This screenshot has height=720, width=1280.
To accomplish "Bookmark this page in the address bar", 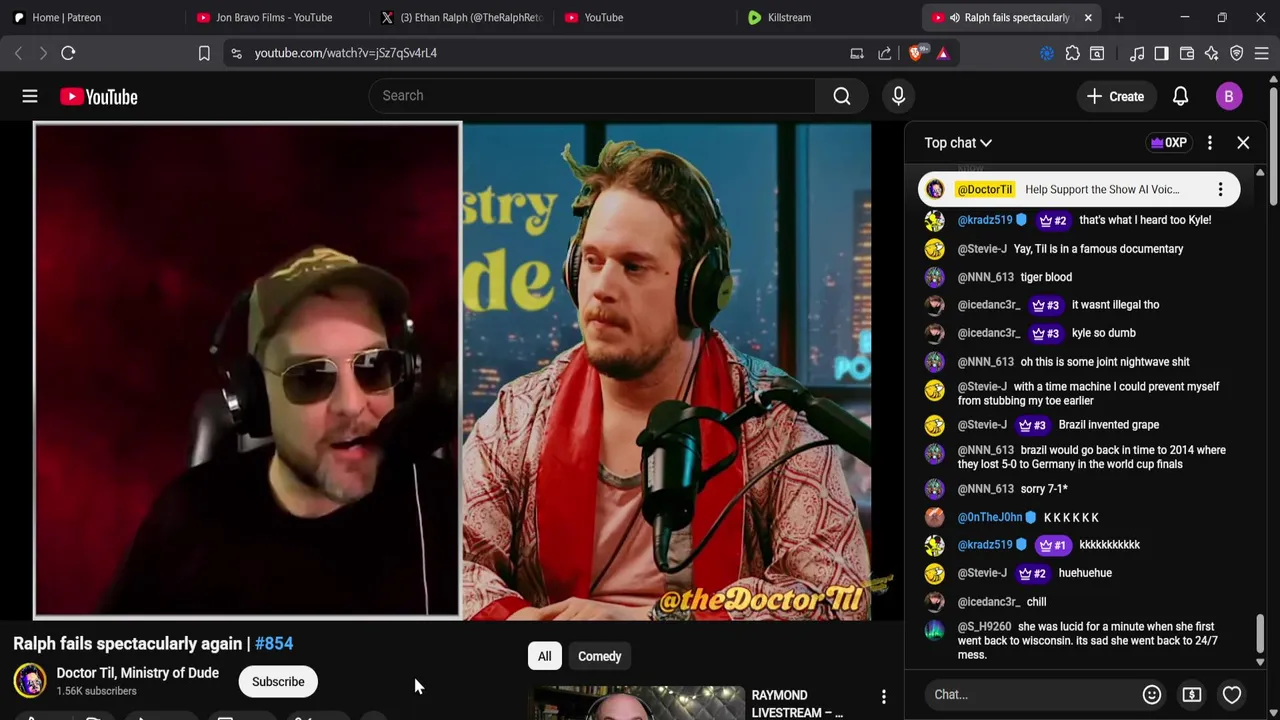I will (x=204, y=53).
